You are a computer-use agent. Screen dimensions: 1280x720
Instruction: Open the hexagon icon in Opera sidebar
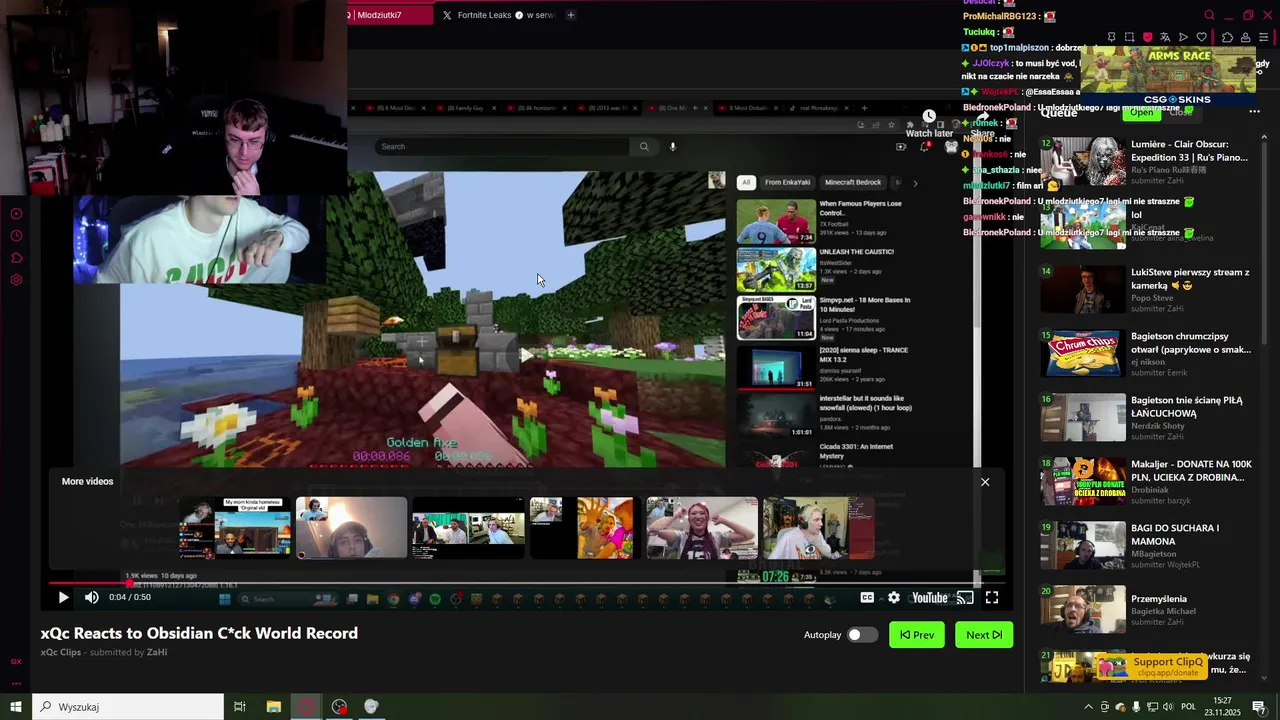coord(16,258)
